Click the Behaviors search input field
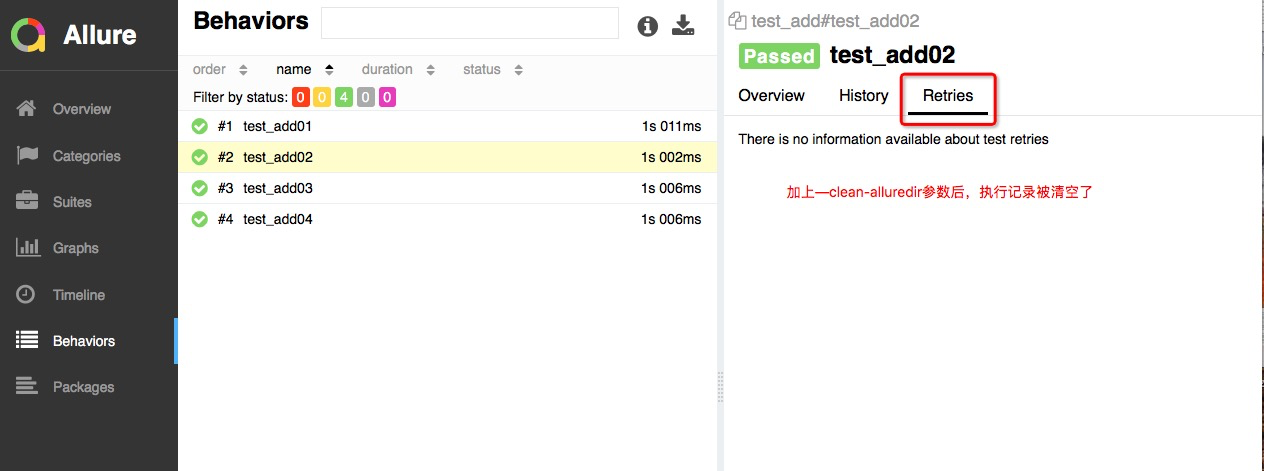This screenshot has width=1264, height=471. (x=470, y=23)
